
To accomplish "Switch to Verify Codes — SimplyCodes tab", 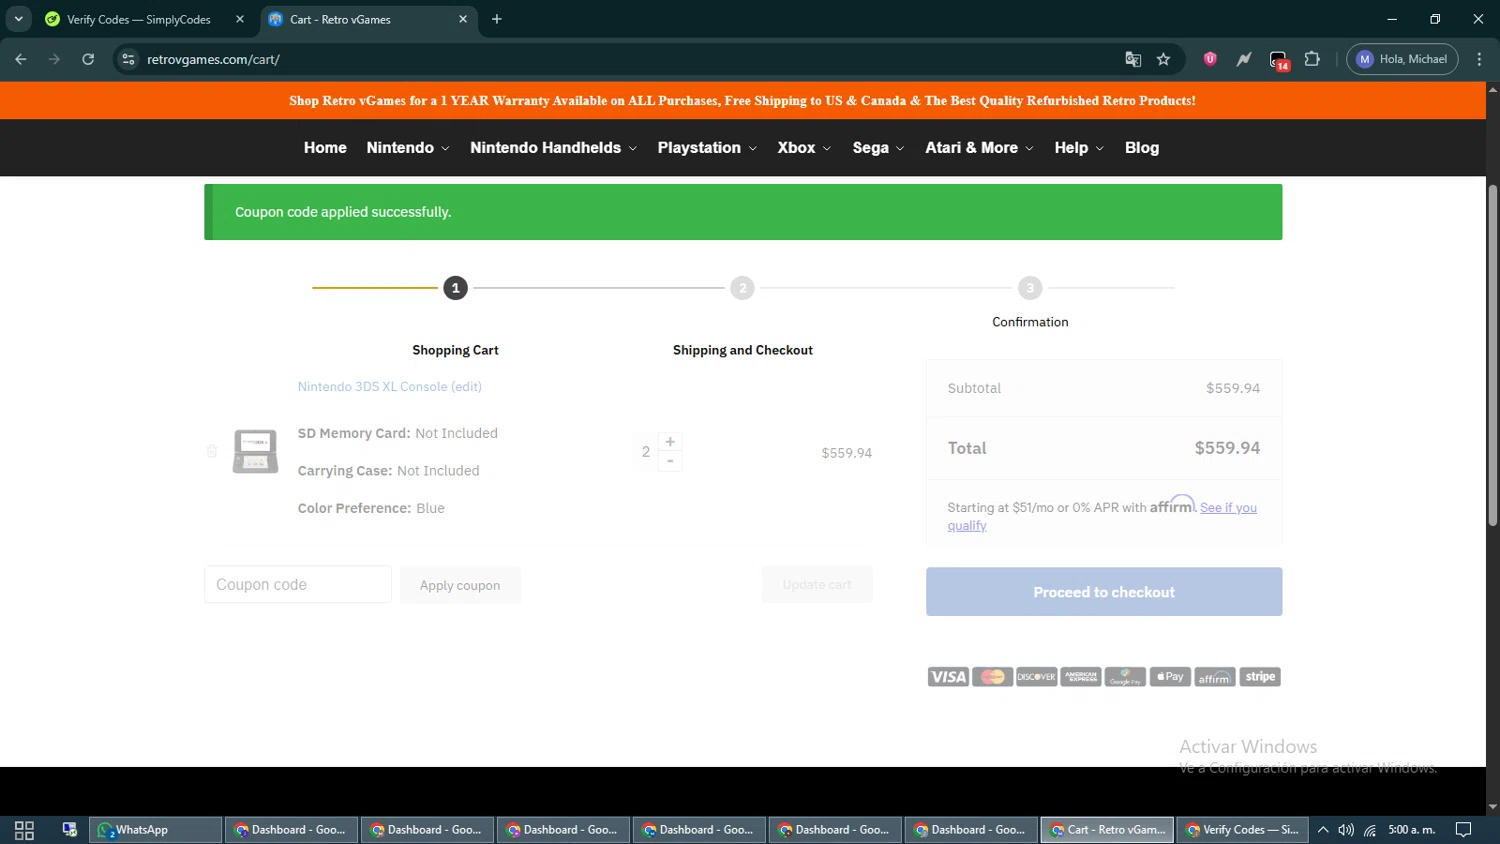I will tap(138, 19).
